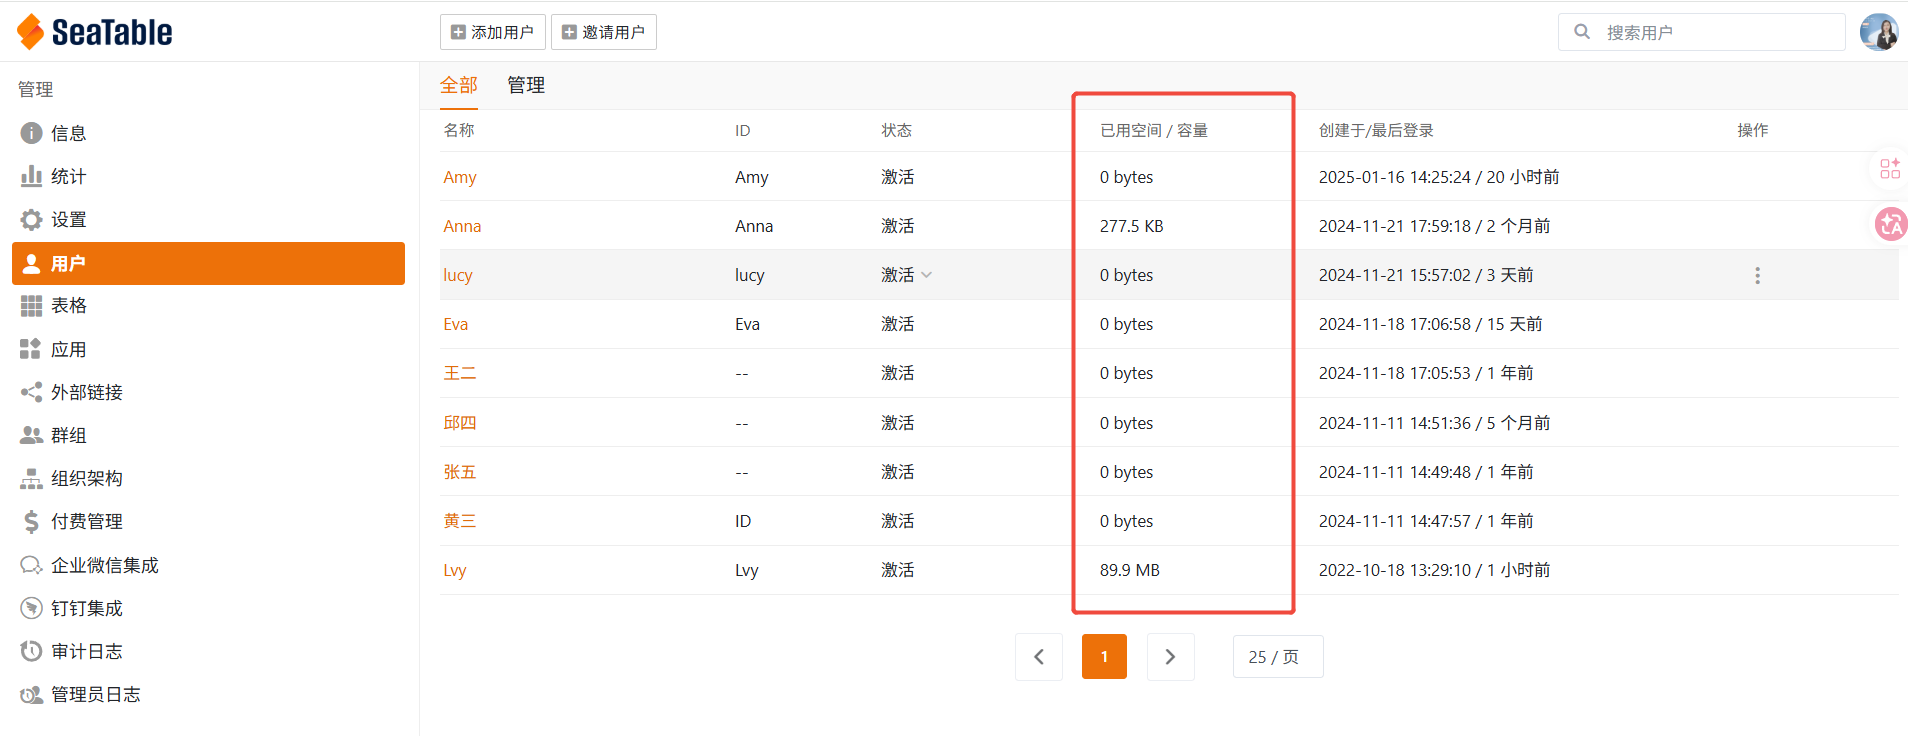Viewport: 1908px width, 736px height.
Task: Open 设置 settings gear icon
Action: click(x=31, y=220)
